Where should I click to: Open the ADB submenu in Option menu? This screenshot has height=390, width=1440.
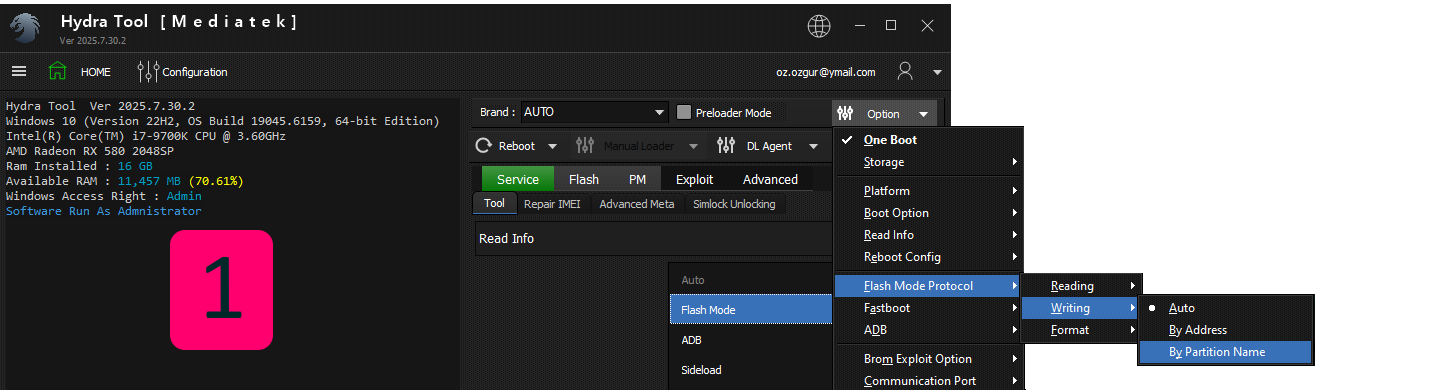pos(929,330)
